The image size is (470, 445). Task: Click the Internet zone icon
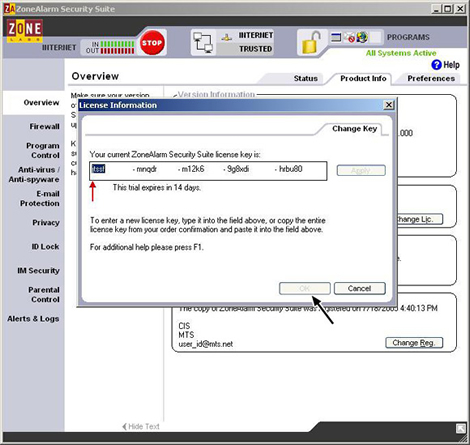pos(227,37)
